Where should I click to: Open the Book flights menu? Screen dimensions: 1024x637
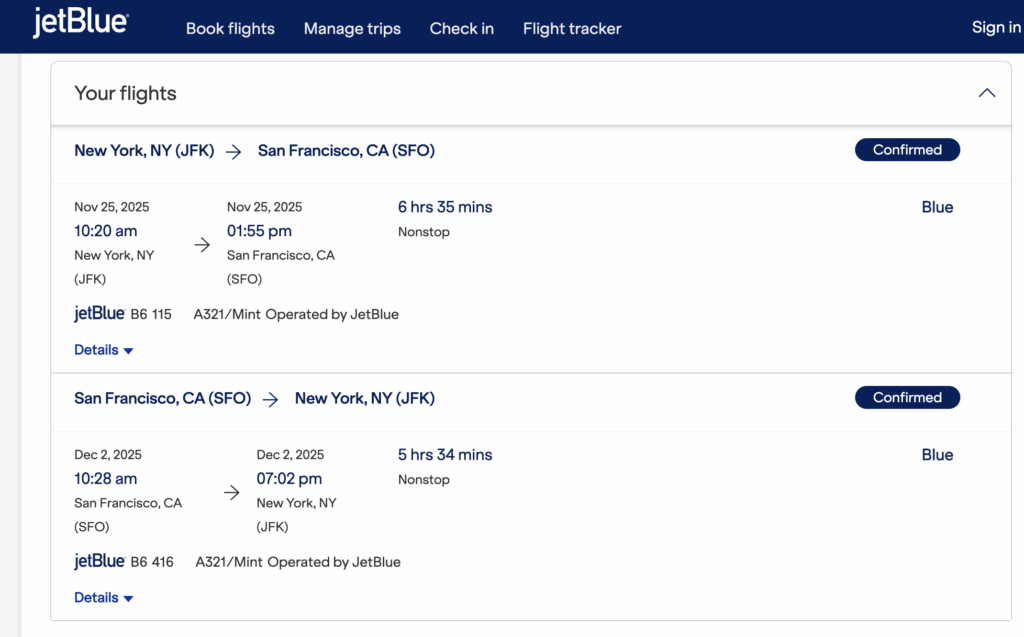(x=230, y=28)
